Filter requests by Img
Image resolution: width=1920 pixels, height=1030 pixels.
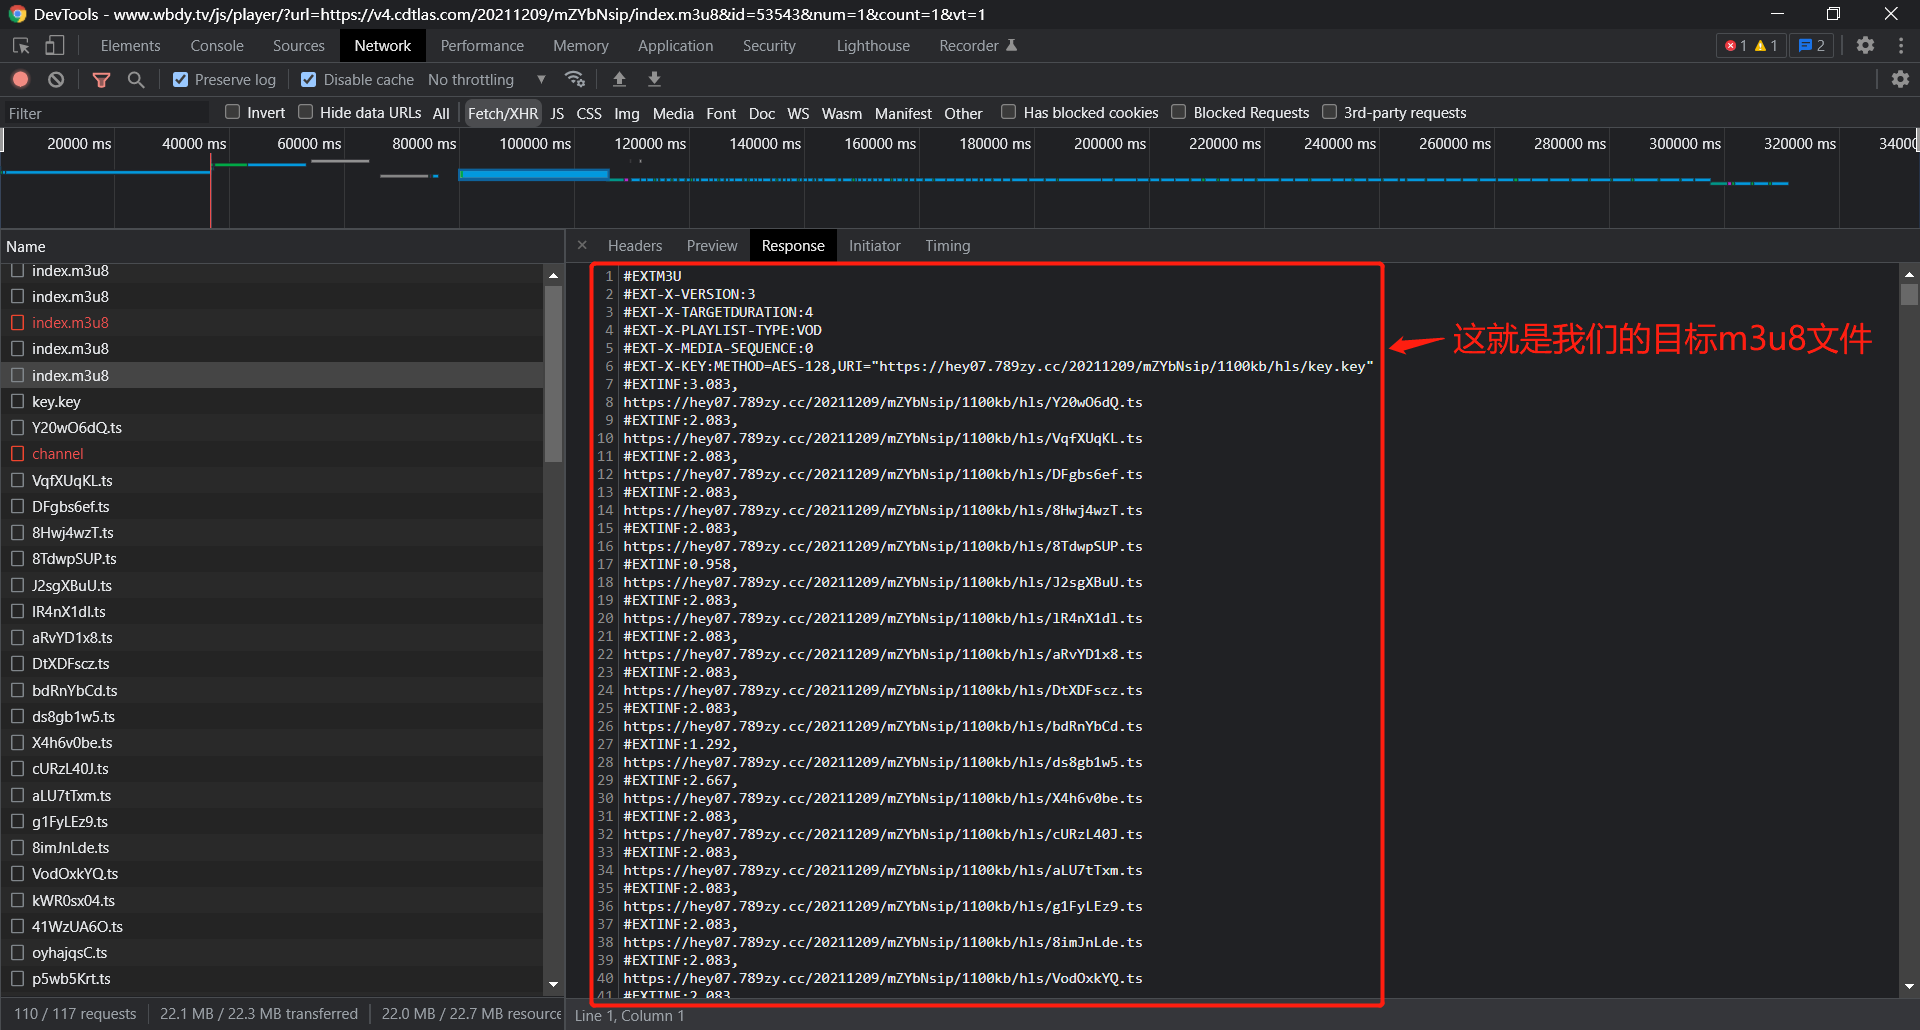627,113
